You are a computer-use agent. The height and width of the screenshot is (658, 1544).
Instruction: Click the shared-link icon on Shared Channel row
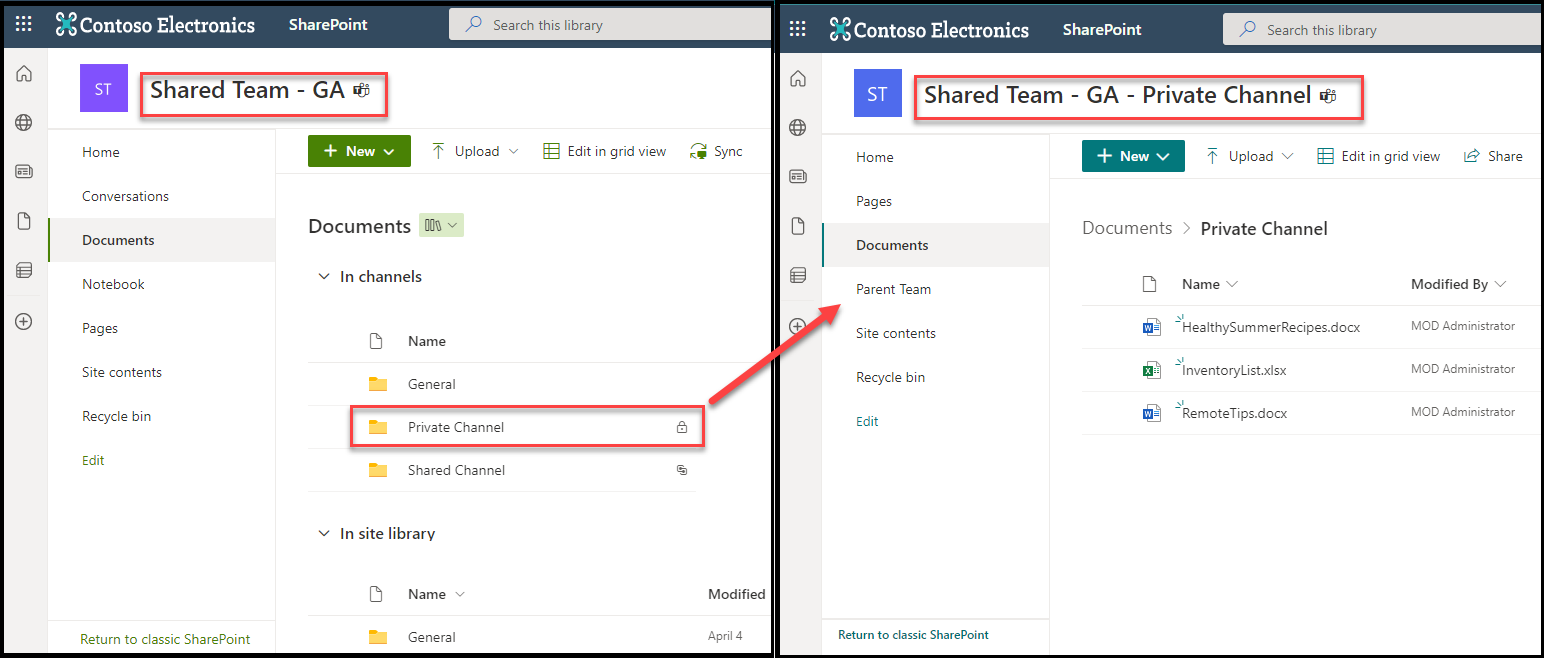point(682,470)
